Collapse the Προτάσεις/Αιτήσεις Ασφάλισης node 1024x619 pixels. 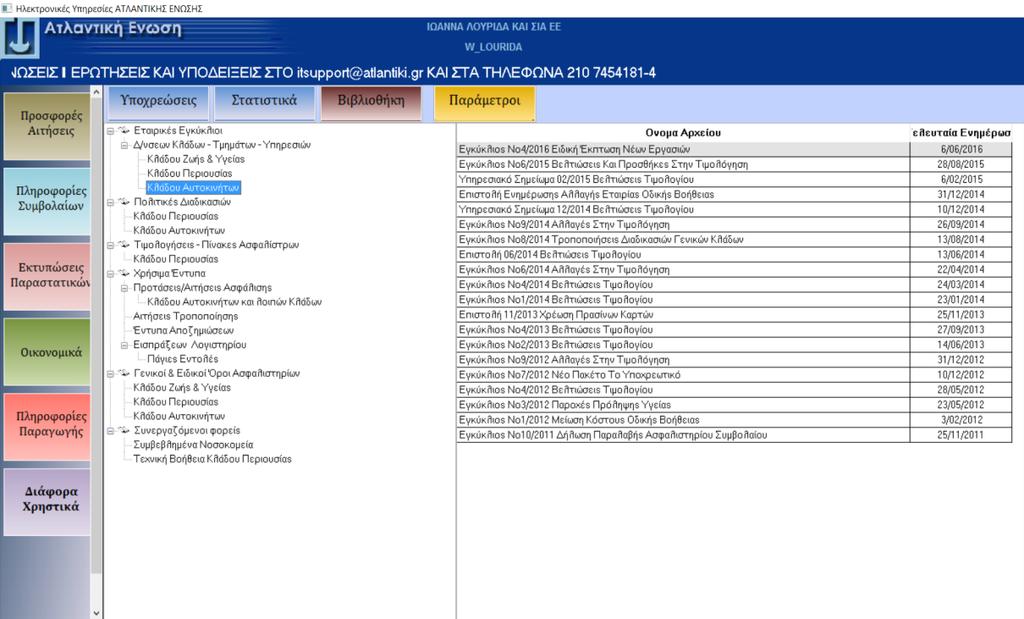[124, 289]
